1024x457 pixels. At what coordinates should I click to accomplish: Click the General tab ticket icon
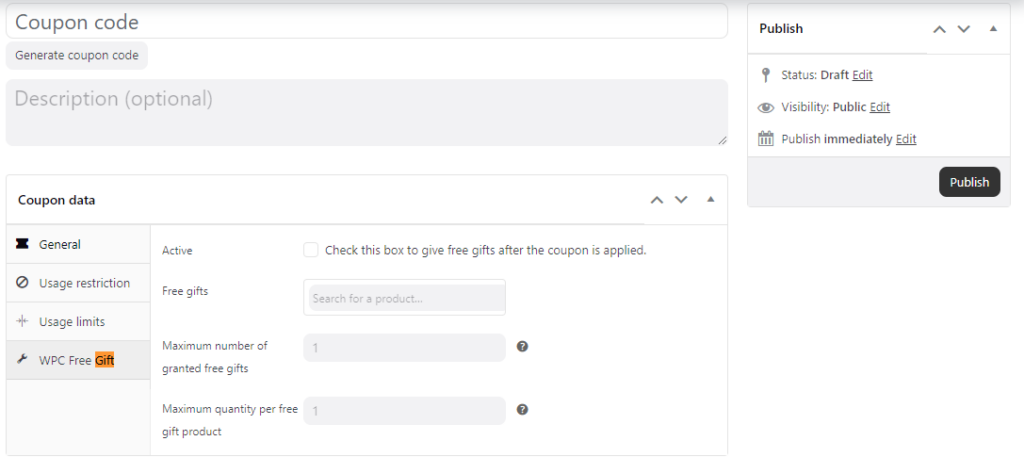[x=22, y=244]
